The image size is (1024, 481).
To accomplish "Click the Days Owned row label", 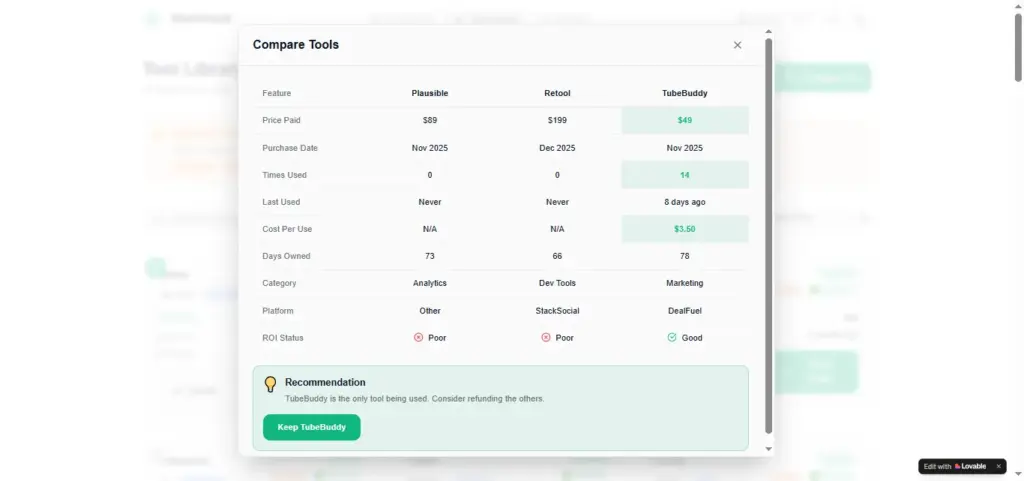I will (x=286, y=256).
